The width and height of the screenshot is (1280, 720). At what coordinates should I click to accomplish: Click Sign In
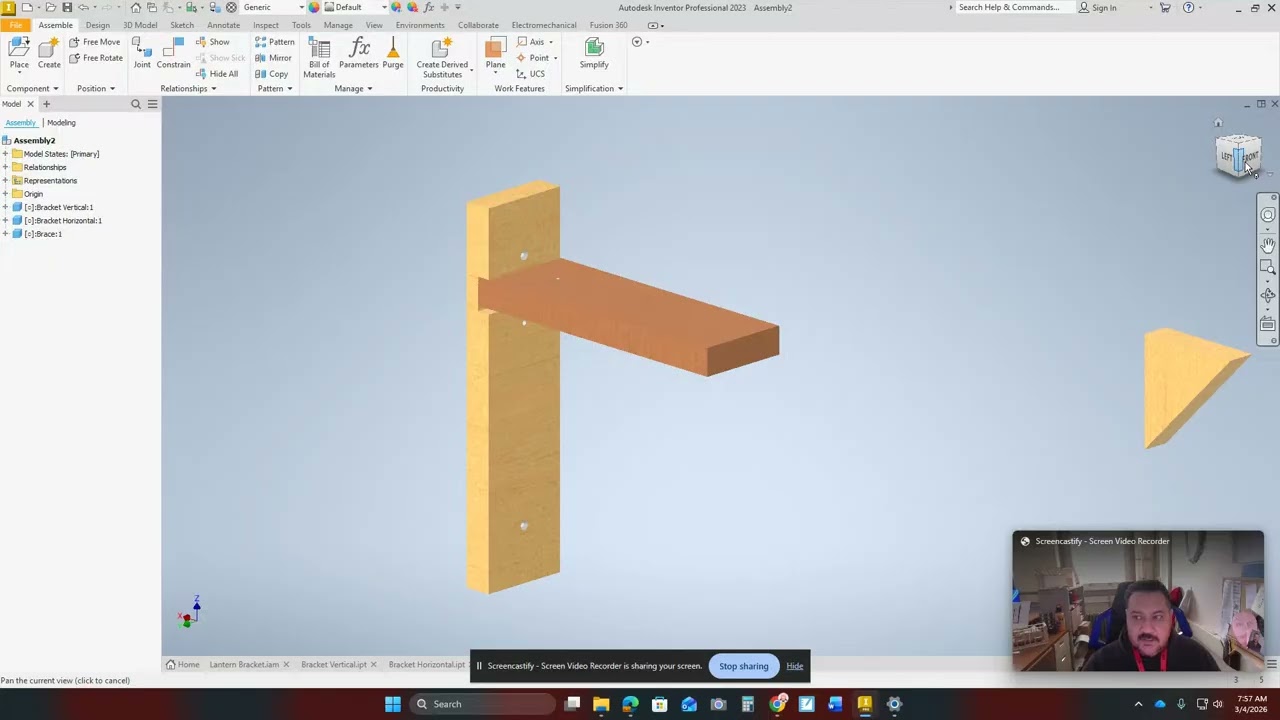[1098, 7]
